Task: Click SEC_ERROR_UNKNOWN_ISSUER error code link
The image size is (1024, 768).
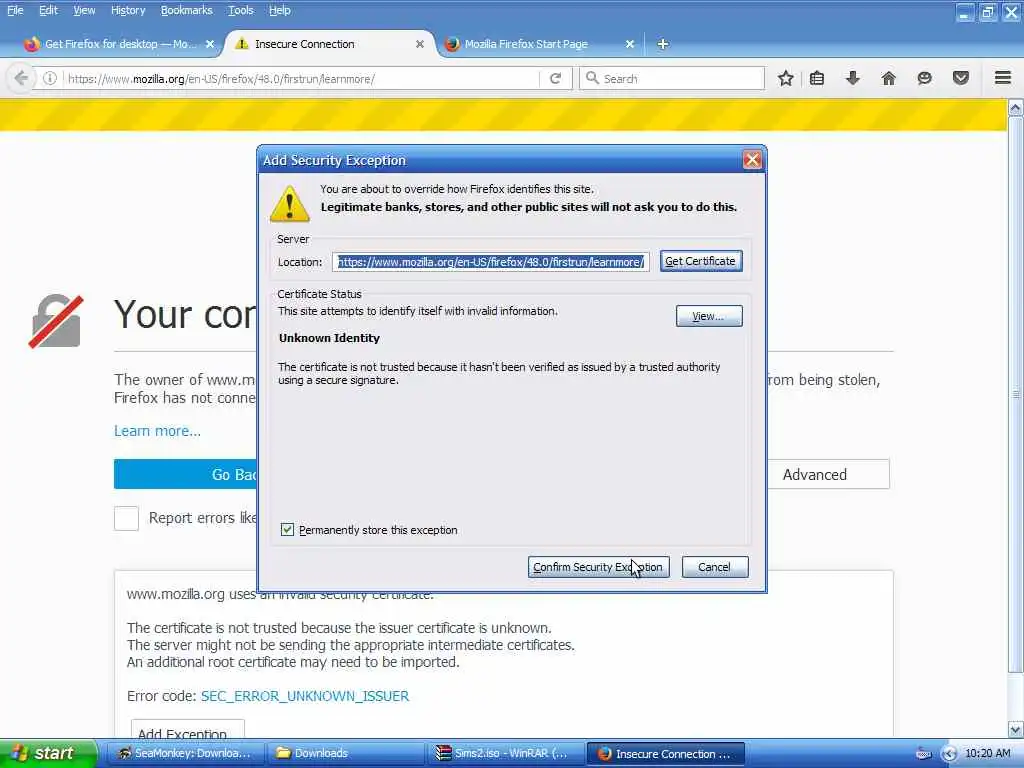Action: [x=305, y=696]
